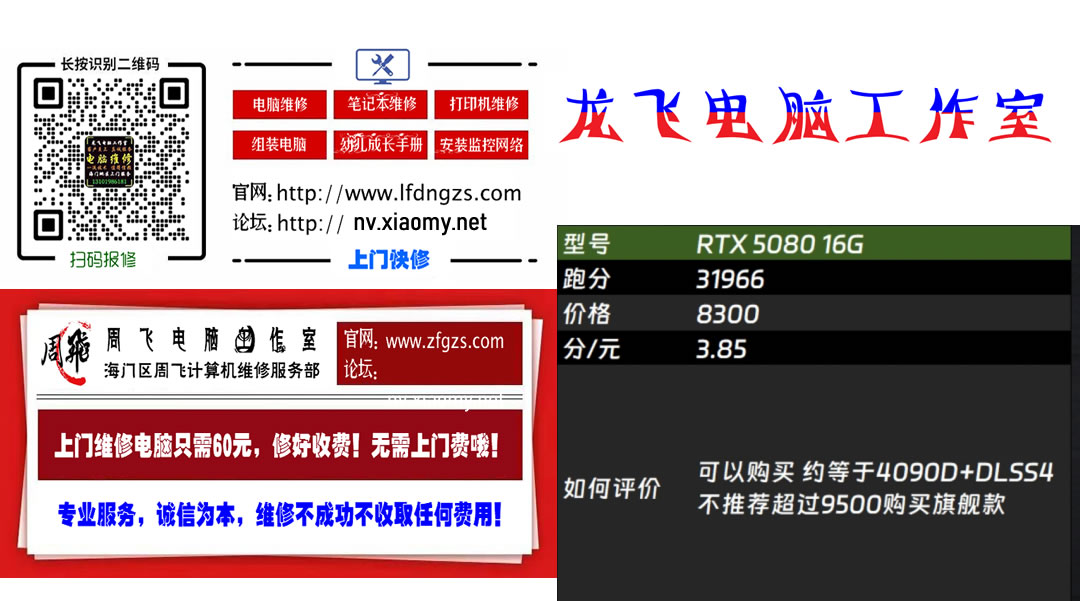Click the wrench and screwdriver tools icon
This screenshot has width=1080, height=601.
point(382,64)
